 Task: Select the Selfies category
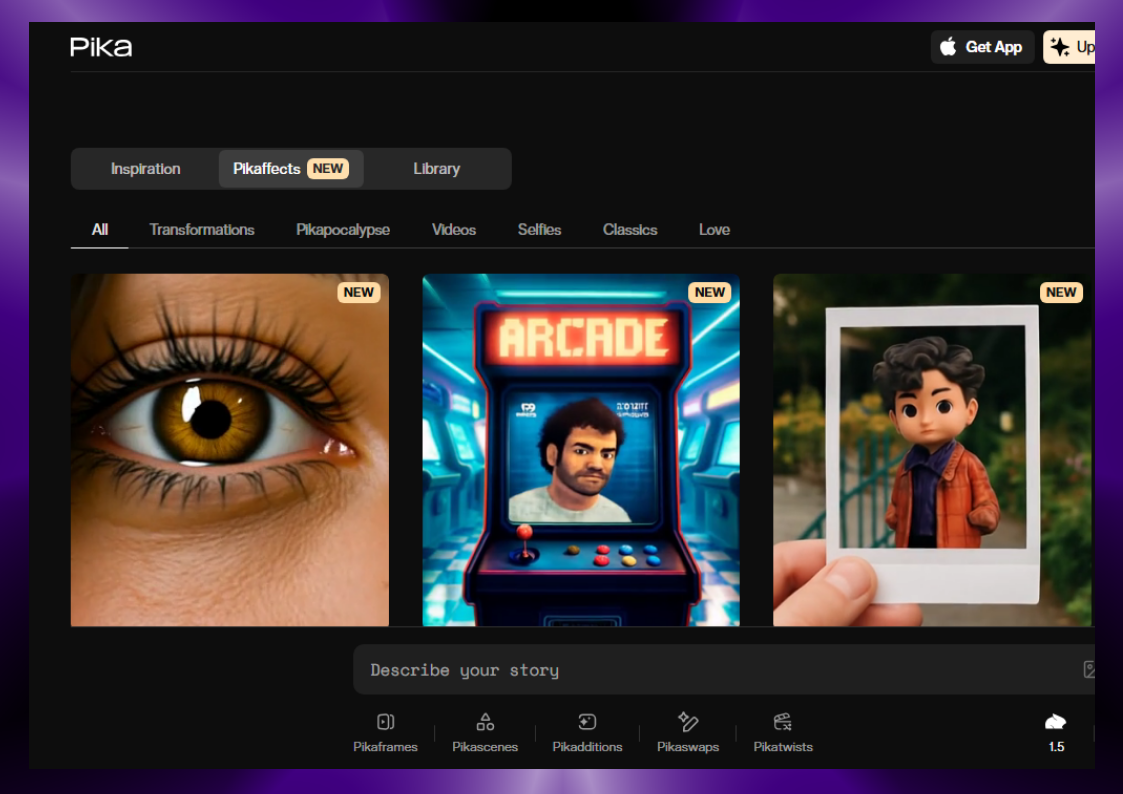click(x=539, y=230)
